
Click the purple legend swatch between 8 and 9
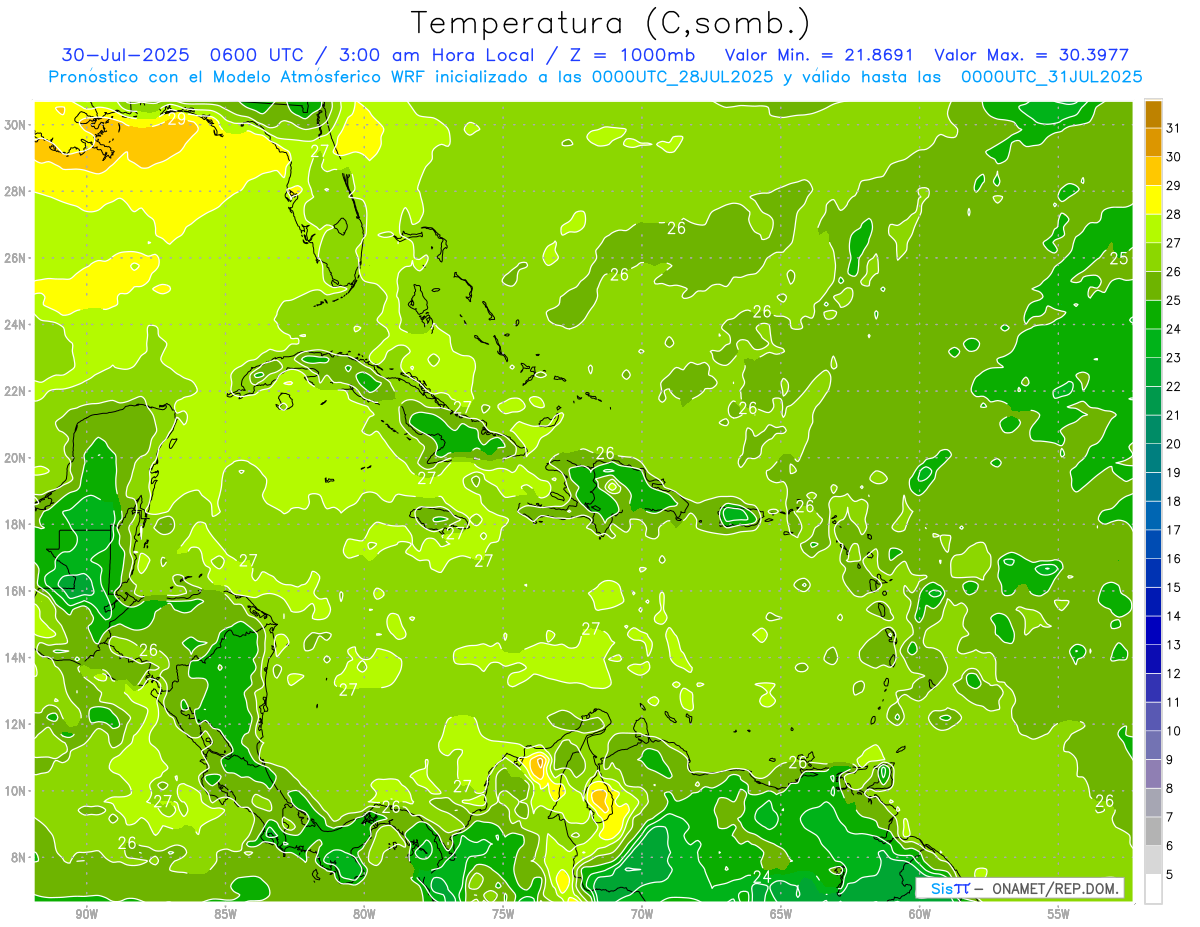pos(1153,774)
